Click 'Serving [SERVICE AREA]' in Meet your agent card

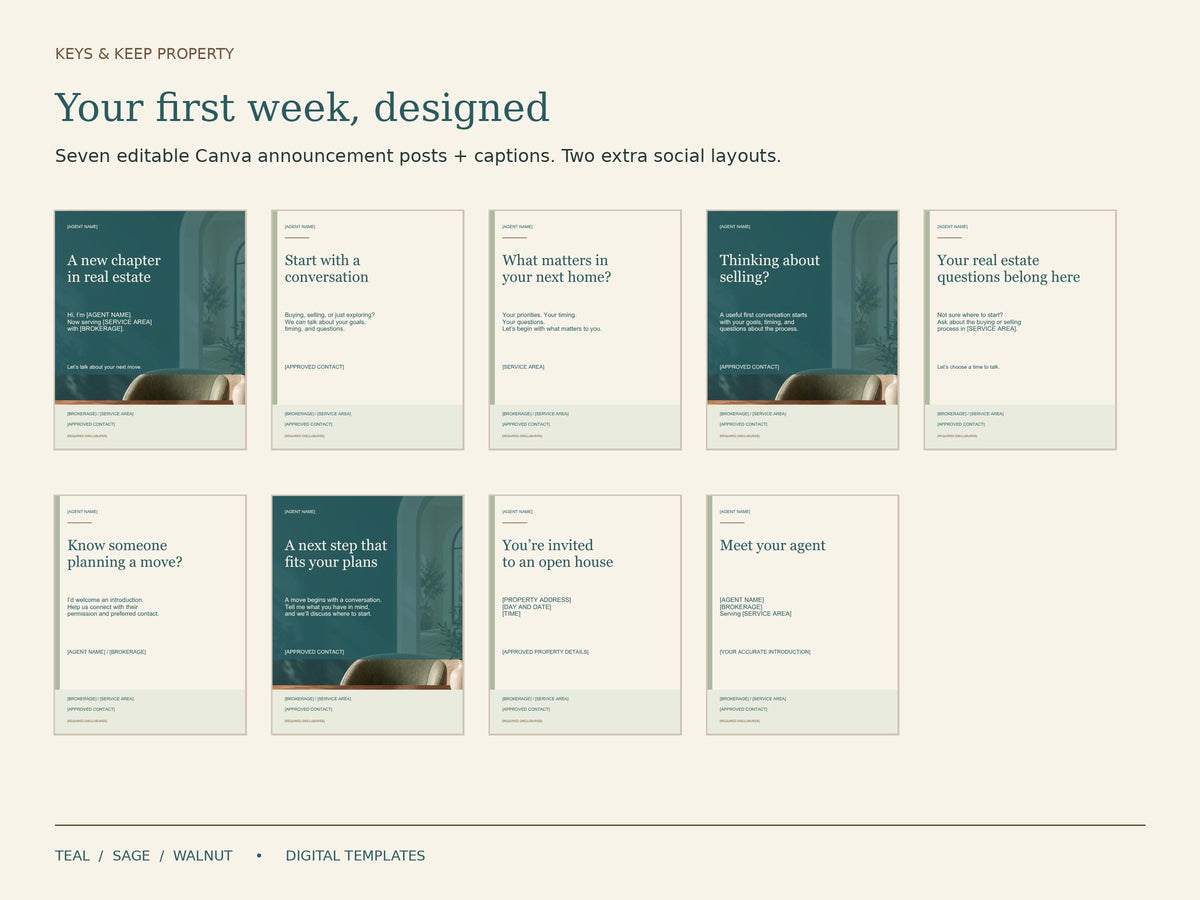point(755,614)
